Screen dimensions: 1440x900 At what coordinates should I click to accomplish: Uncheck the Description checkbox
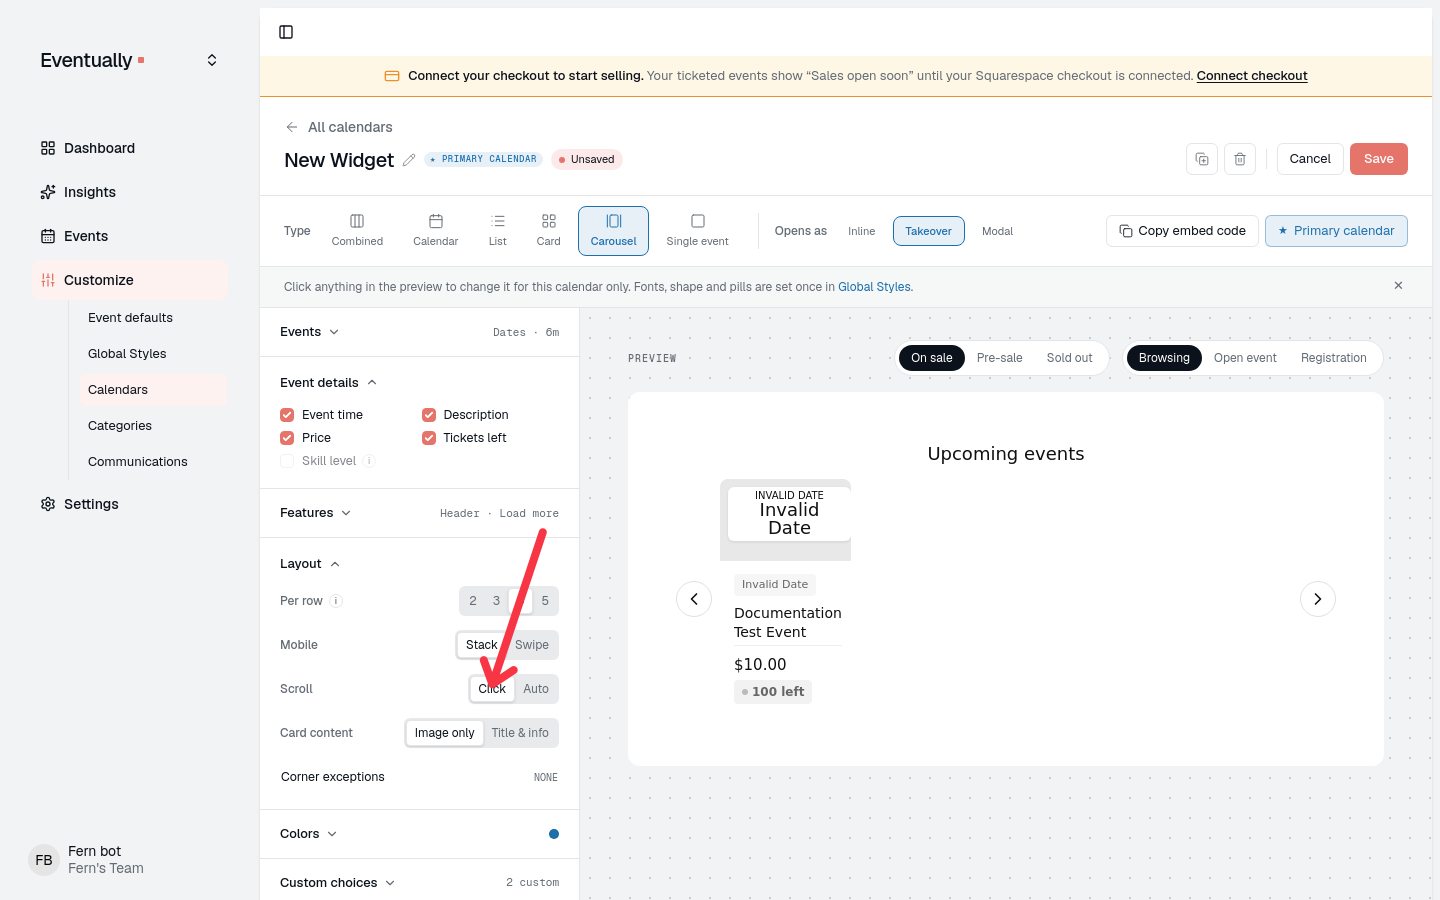(x=429, y=415)
